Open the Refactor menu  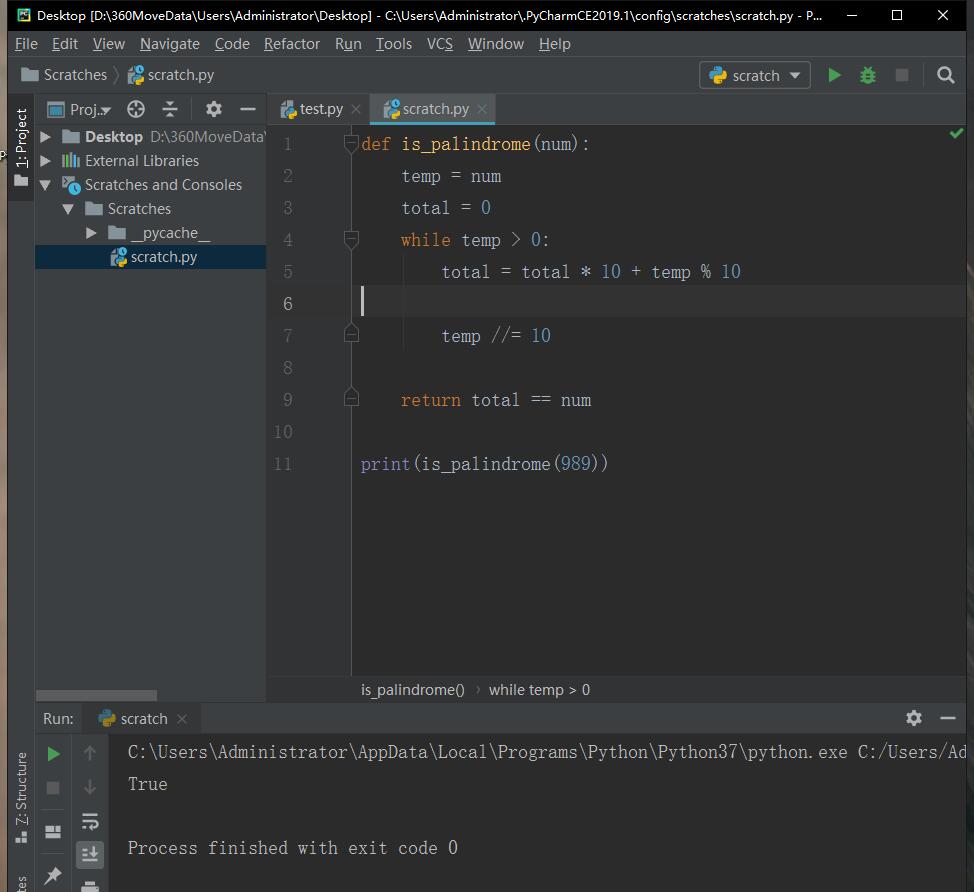coord(291,43)
